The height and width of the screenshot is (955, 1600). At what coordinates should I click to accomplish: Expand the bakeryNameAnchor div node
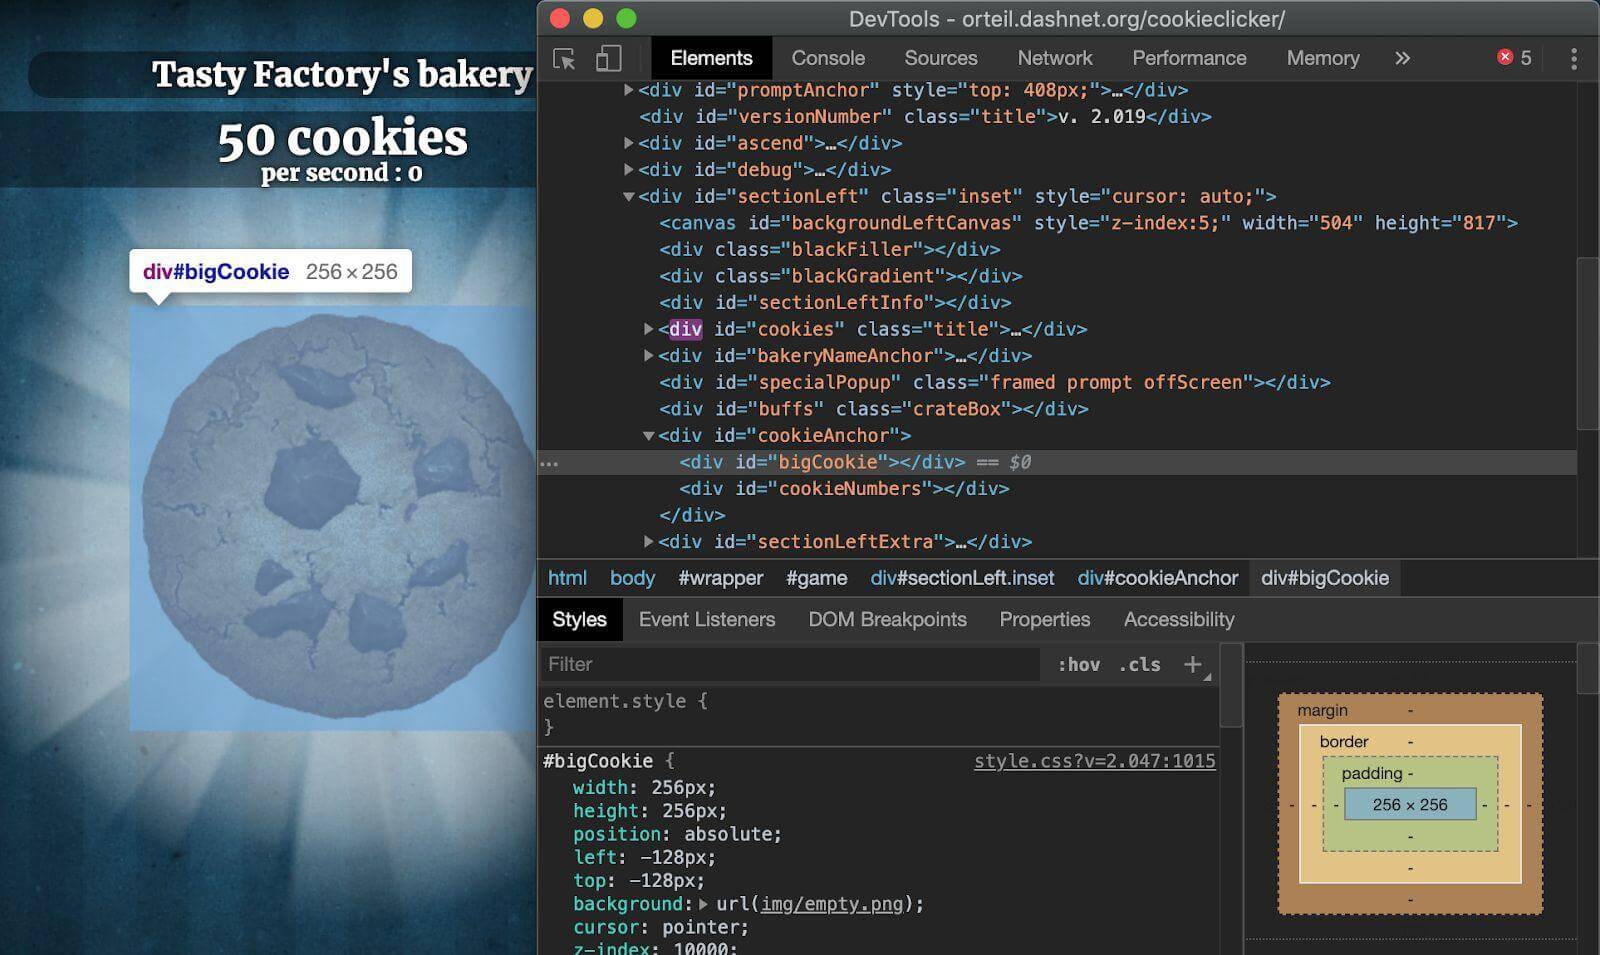point(648,356)
